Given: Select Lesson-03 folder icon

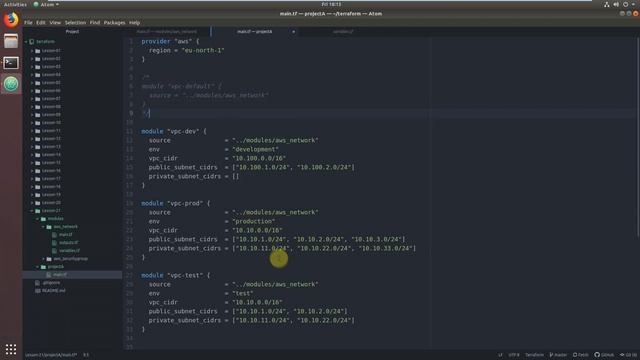Looking at the screenshot, I should pos(38,67).
